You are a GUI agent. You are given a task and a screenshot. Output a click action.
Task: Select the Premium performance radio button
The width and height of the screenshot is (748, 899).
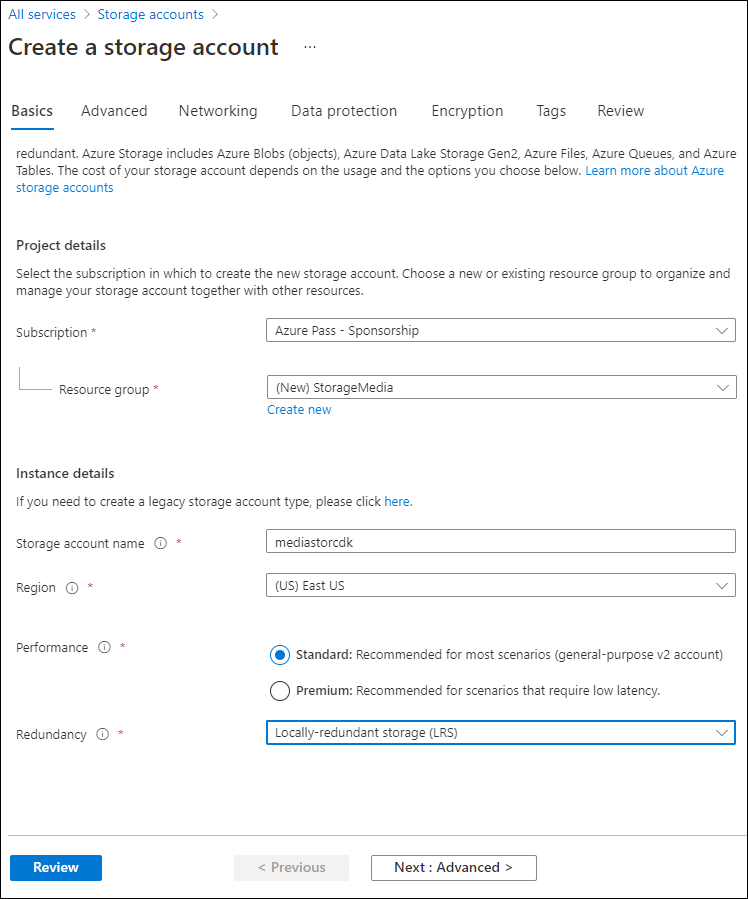point(280,690)
